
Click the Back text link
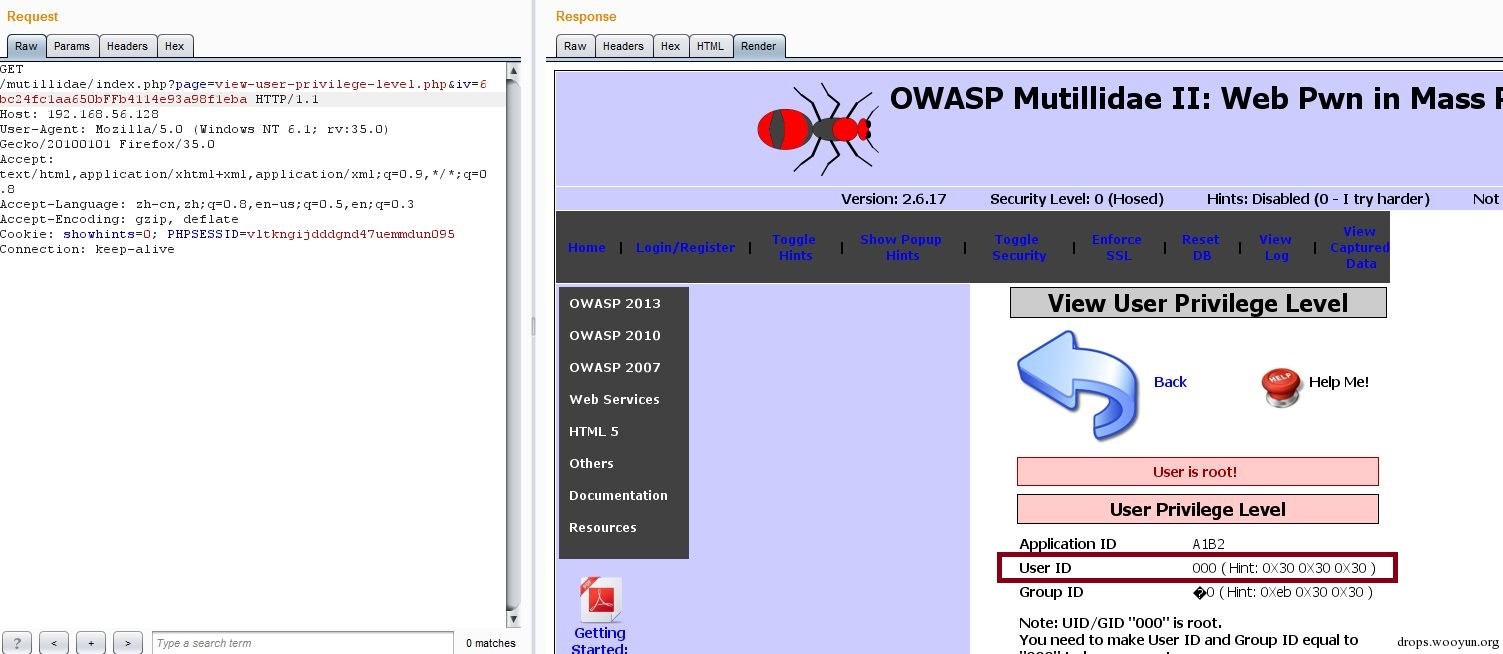(1170, 382)
